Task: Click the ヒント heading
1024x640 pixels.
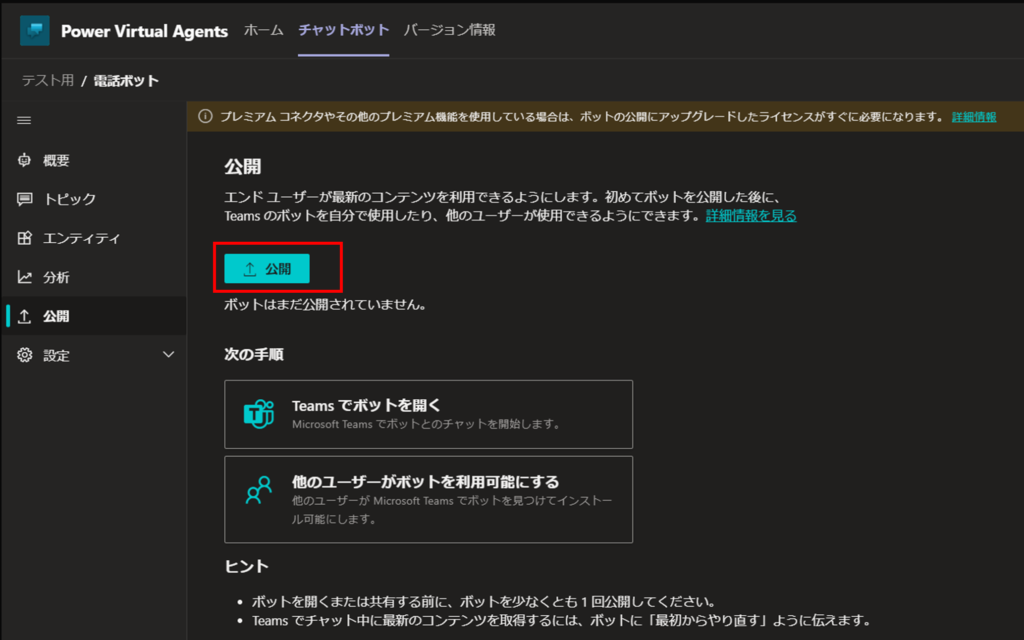Action: [247, 566]
